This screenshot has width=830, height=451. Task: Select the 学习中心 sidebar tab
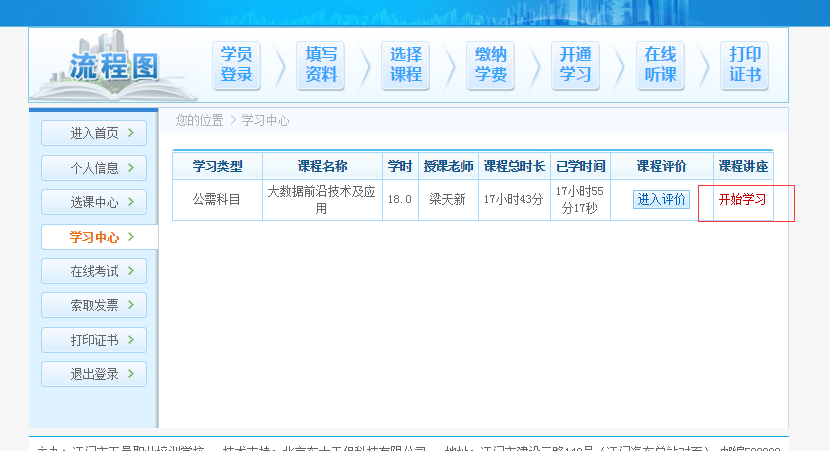(95, 237)
